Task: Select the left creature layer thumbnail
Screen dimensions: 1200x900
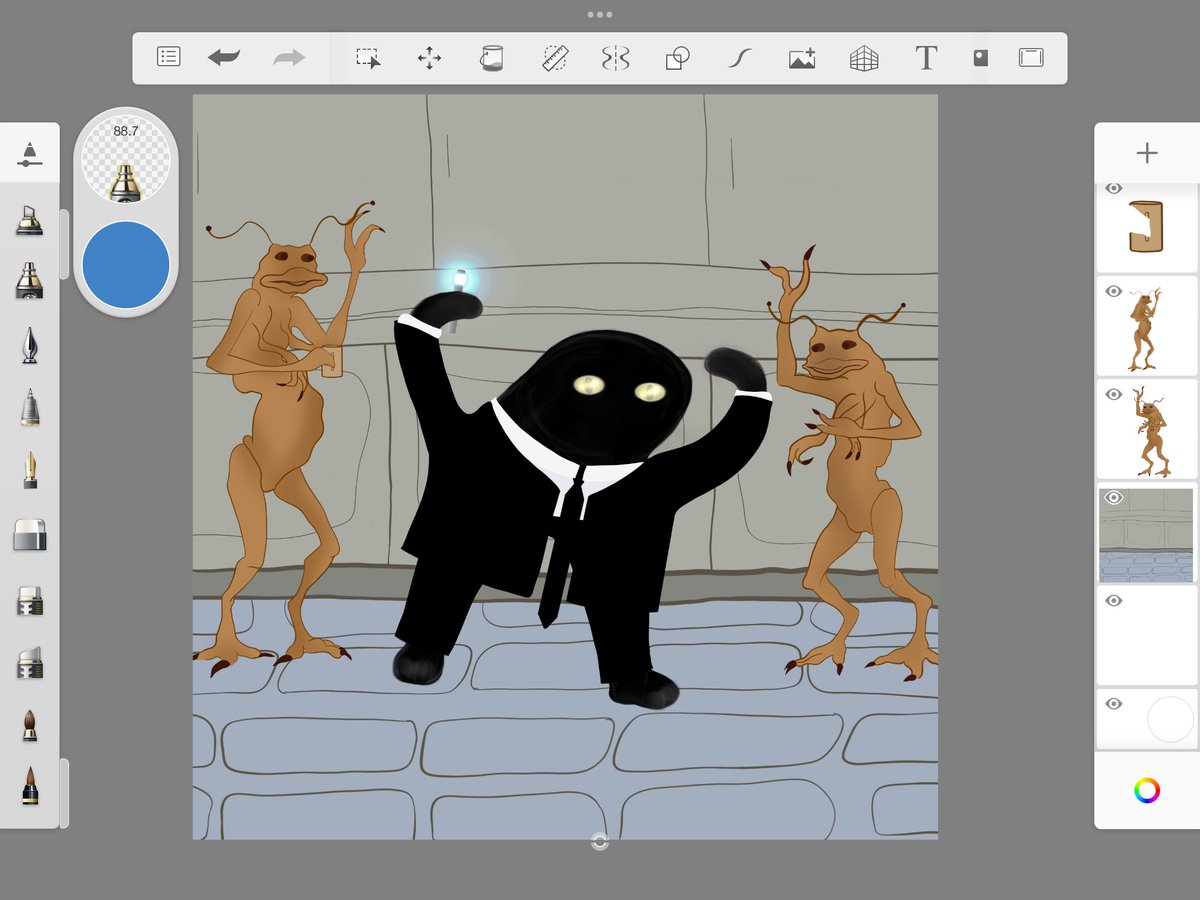Action: coord(1147,326)
